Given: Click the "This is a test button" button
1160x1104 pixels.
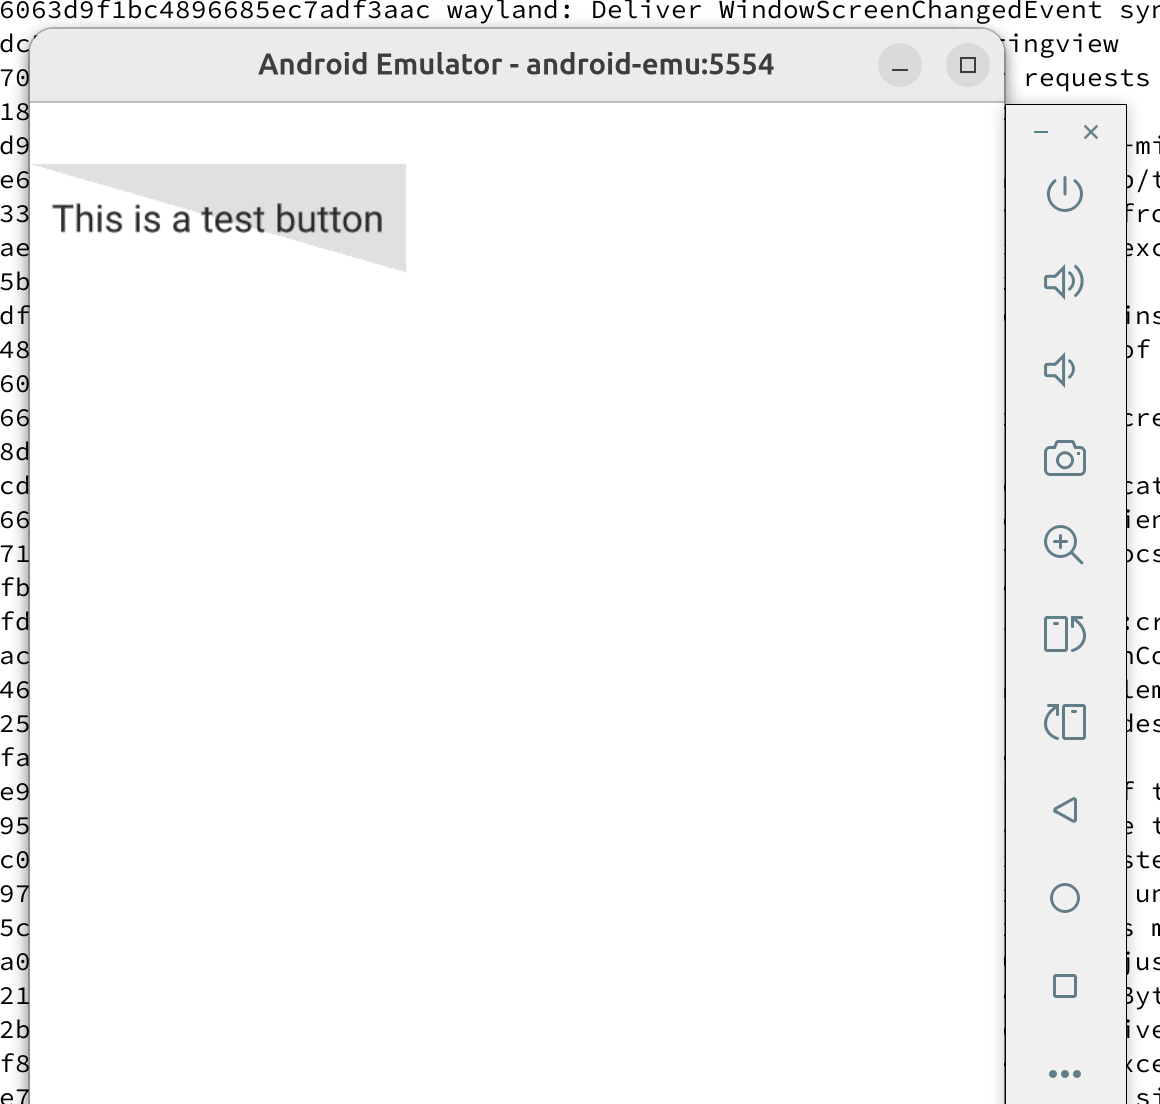Looking at the screenshot, I should [220, 218].
